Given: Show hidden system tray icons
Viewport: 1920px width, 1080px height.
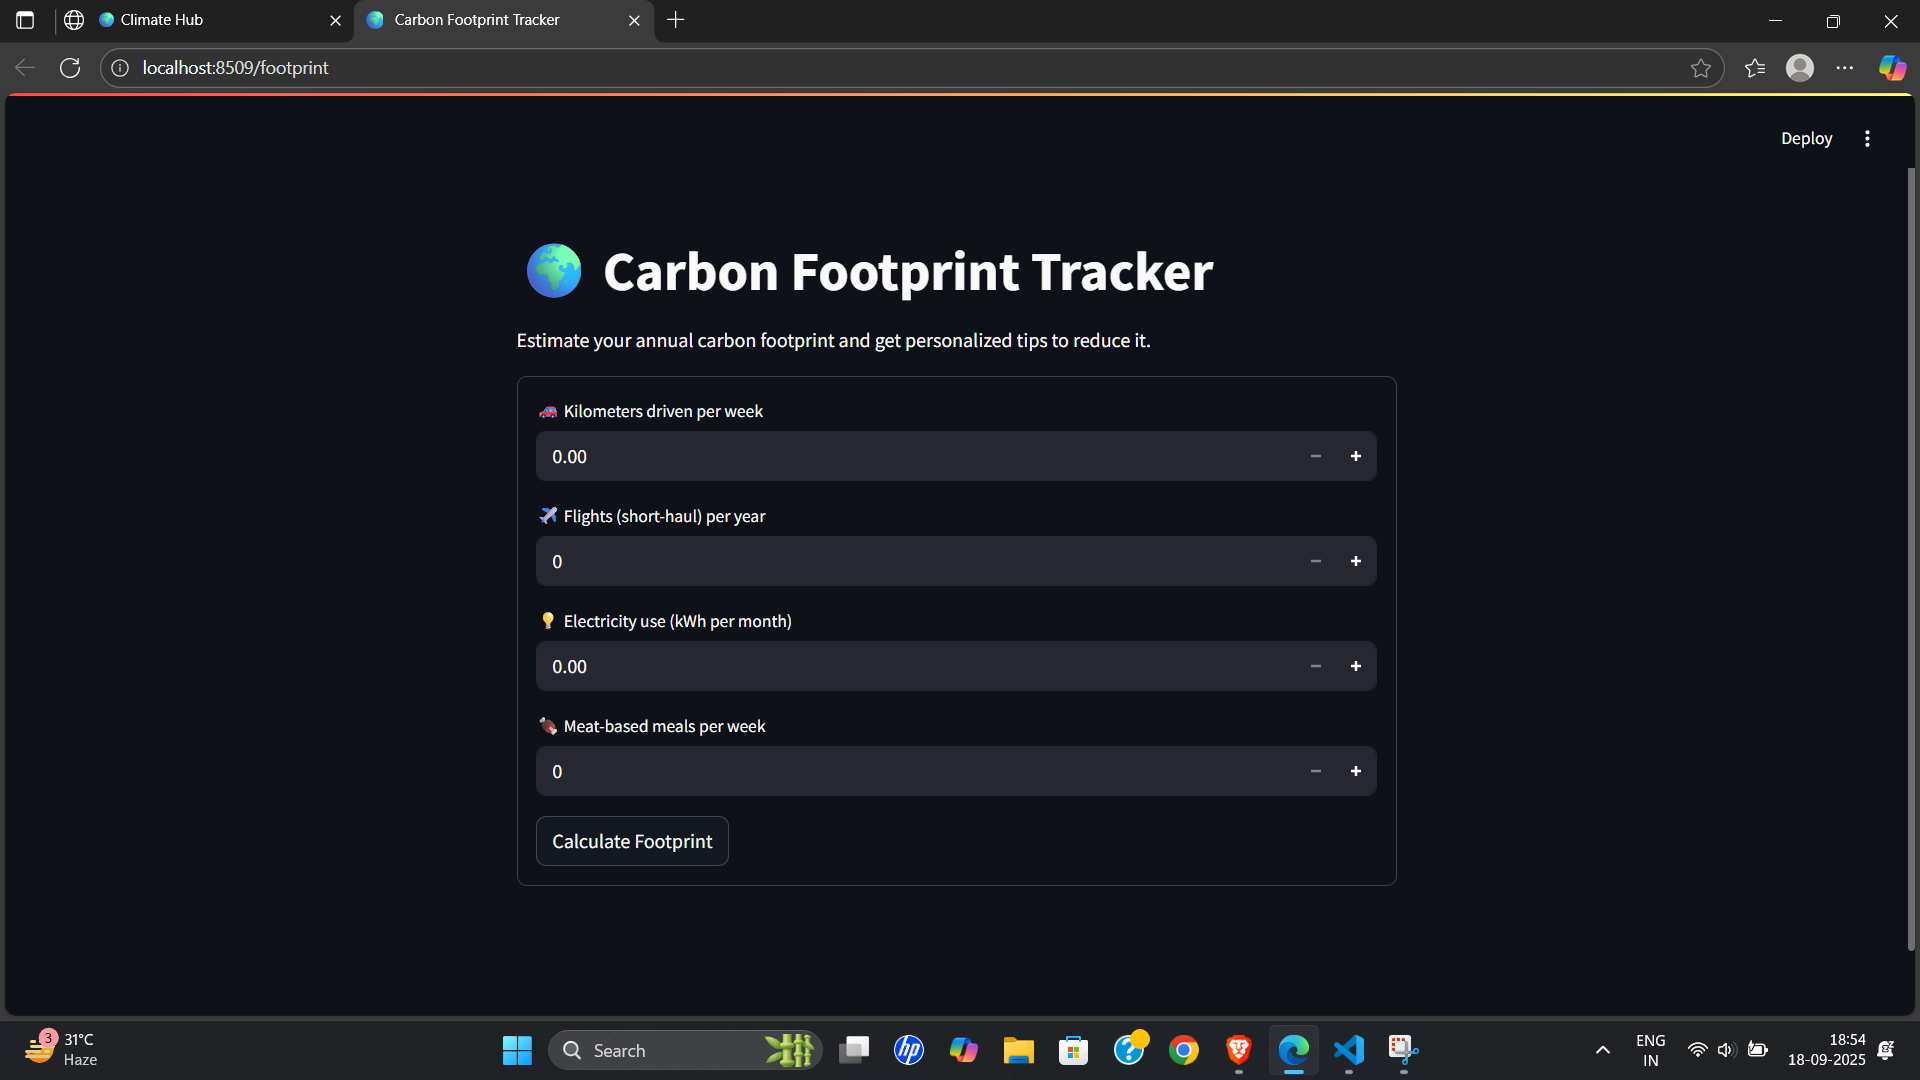Looking at the screenshot, I should click(x=1602, y=1050).
